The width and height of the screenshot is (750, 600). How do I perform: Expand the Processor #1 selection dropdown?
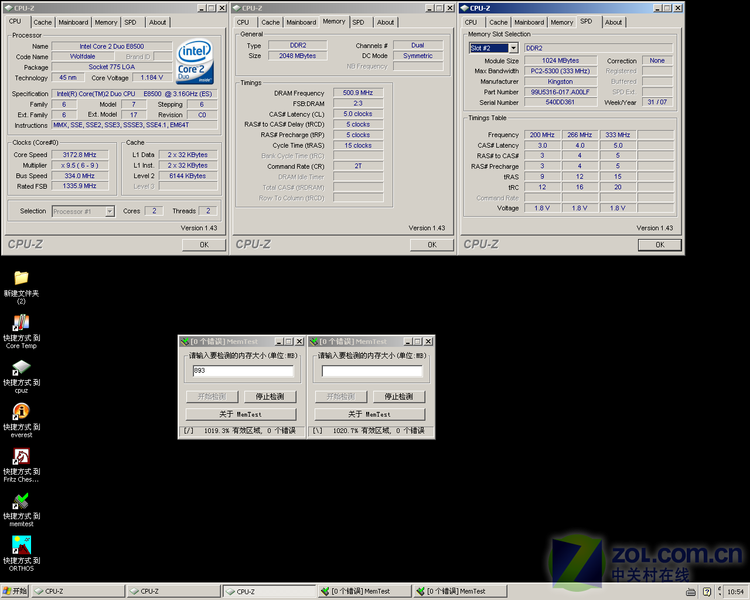point(110,211)
